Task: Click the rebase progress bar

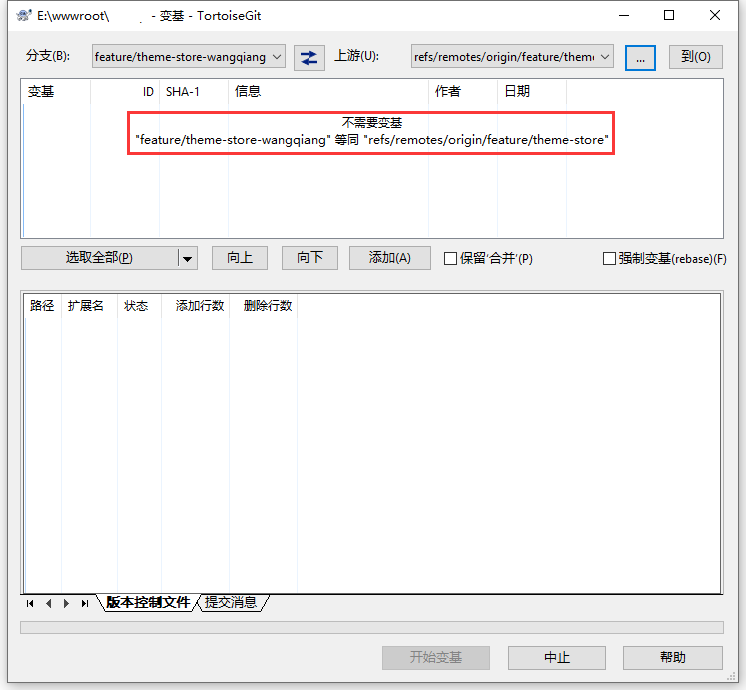Action: pos(372,627)
